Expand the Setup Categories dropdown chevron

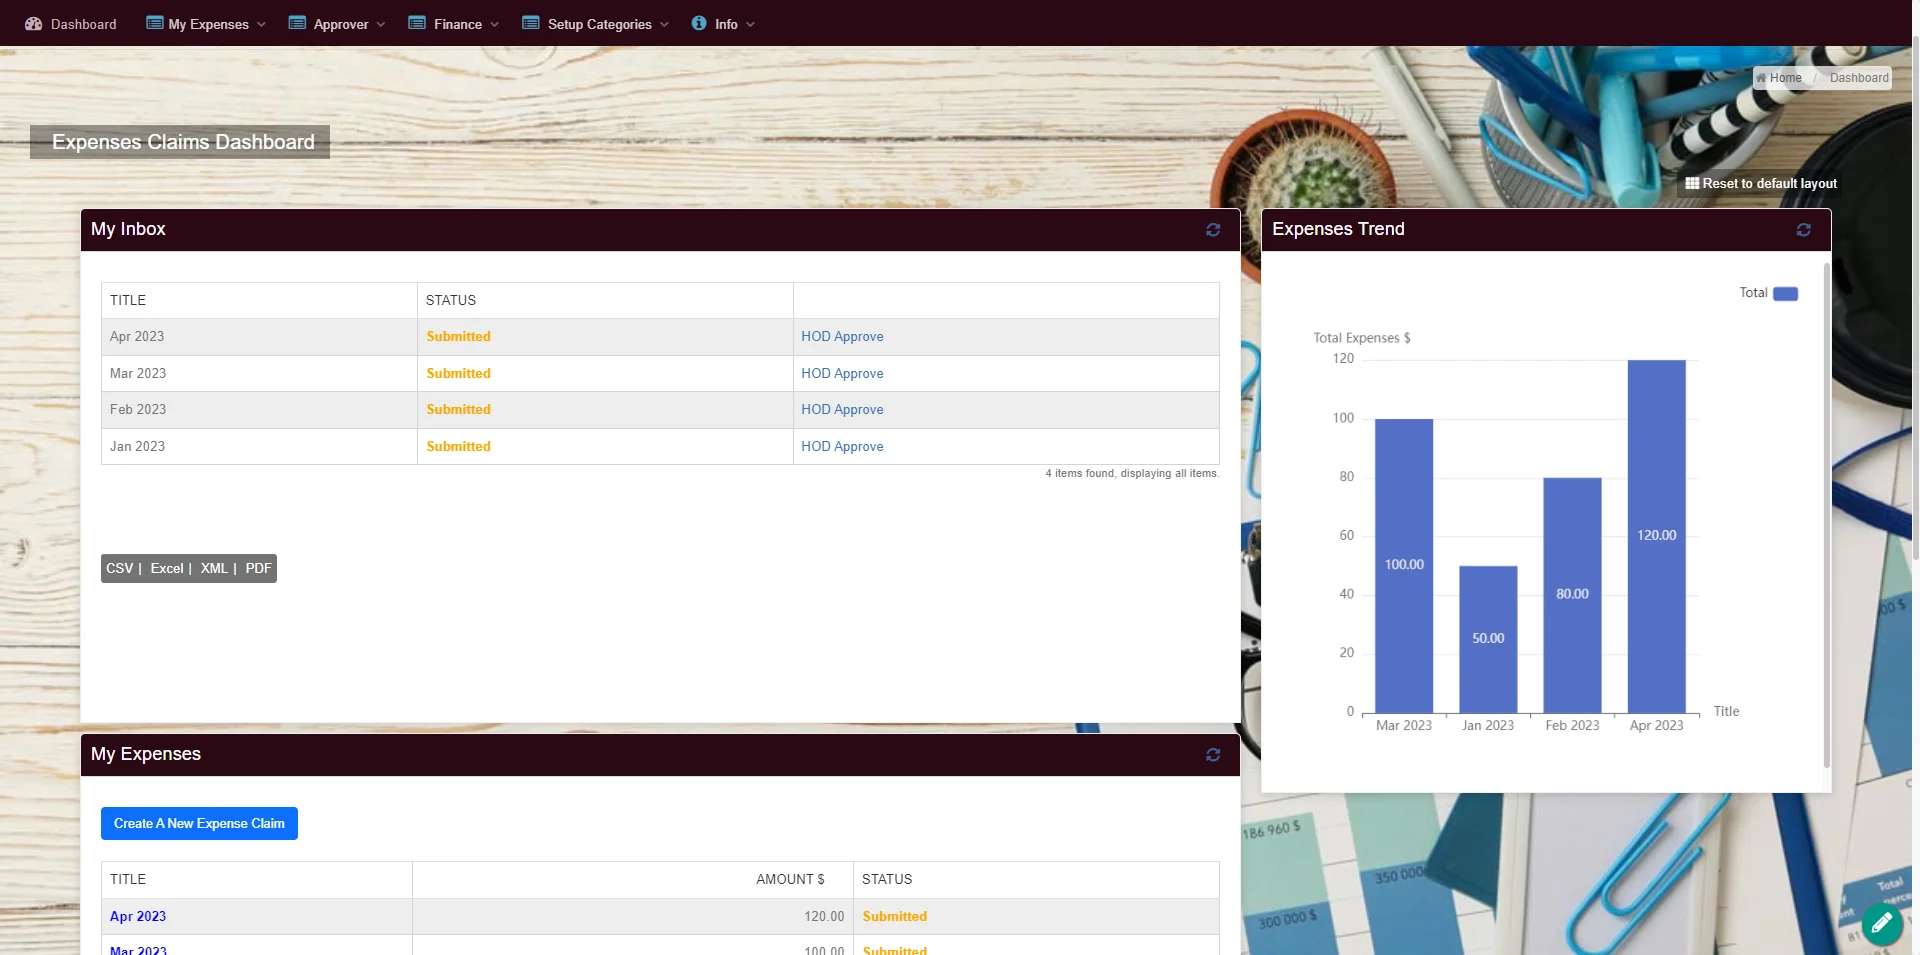(665, 25)
